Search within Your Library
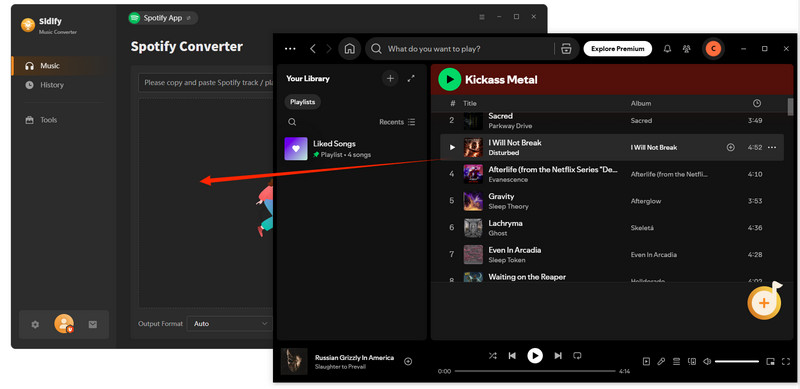 click(x=292, y=122)
